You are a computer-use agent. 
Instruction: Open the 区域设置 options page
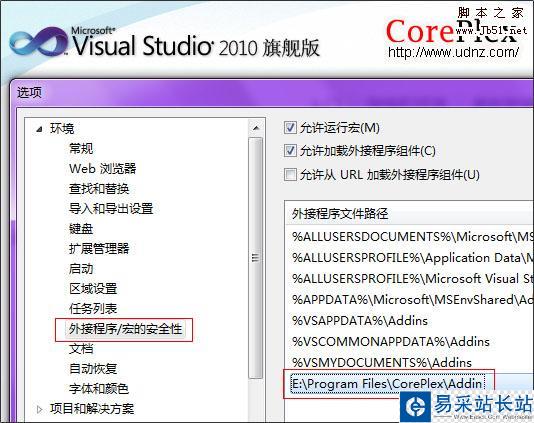tap(93, 289)
